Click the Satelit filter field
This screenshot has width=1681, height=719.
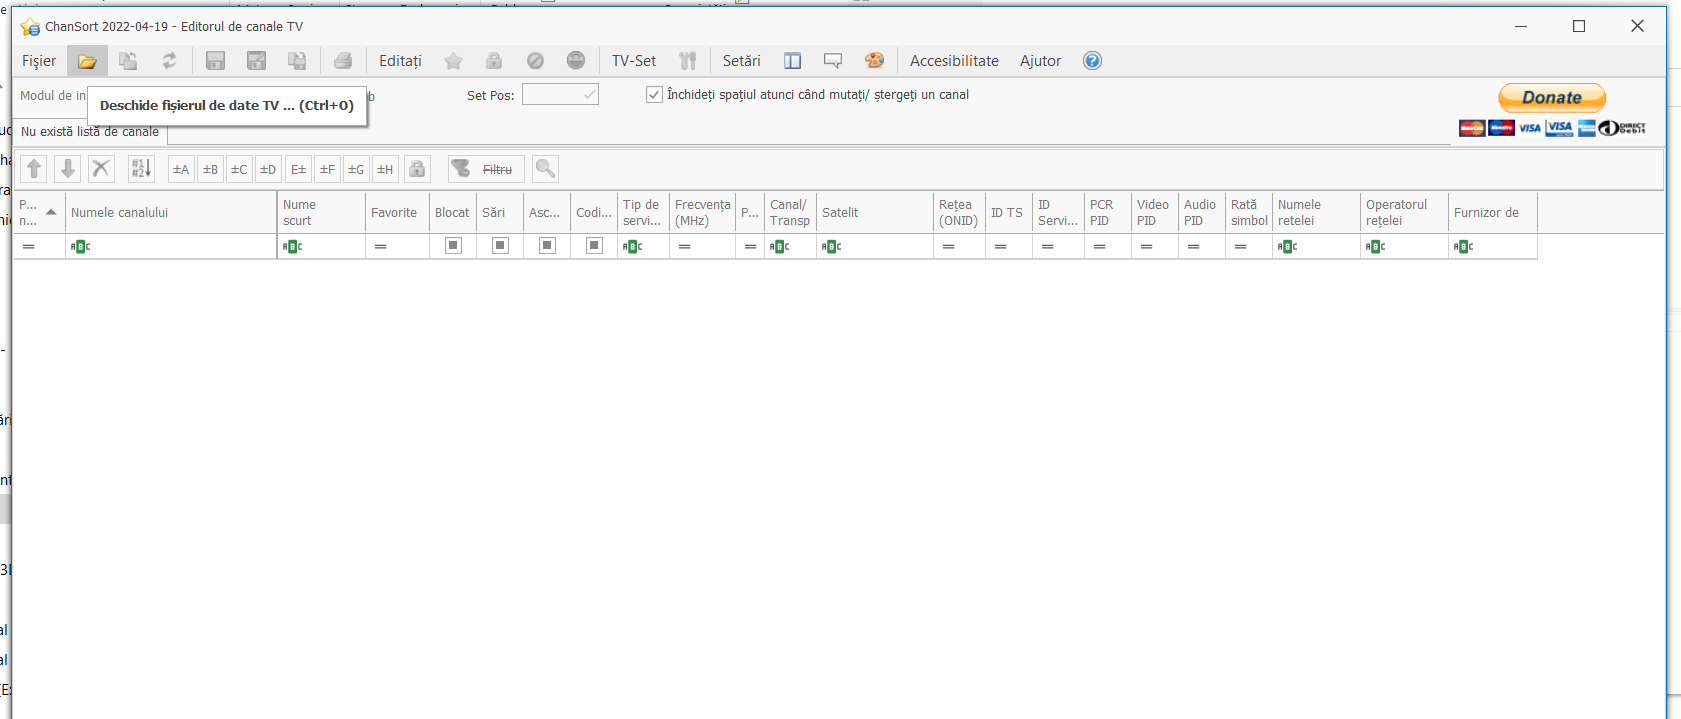click(x=874, y=246)
